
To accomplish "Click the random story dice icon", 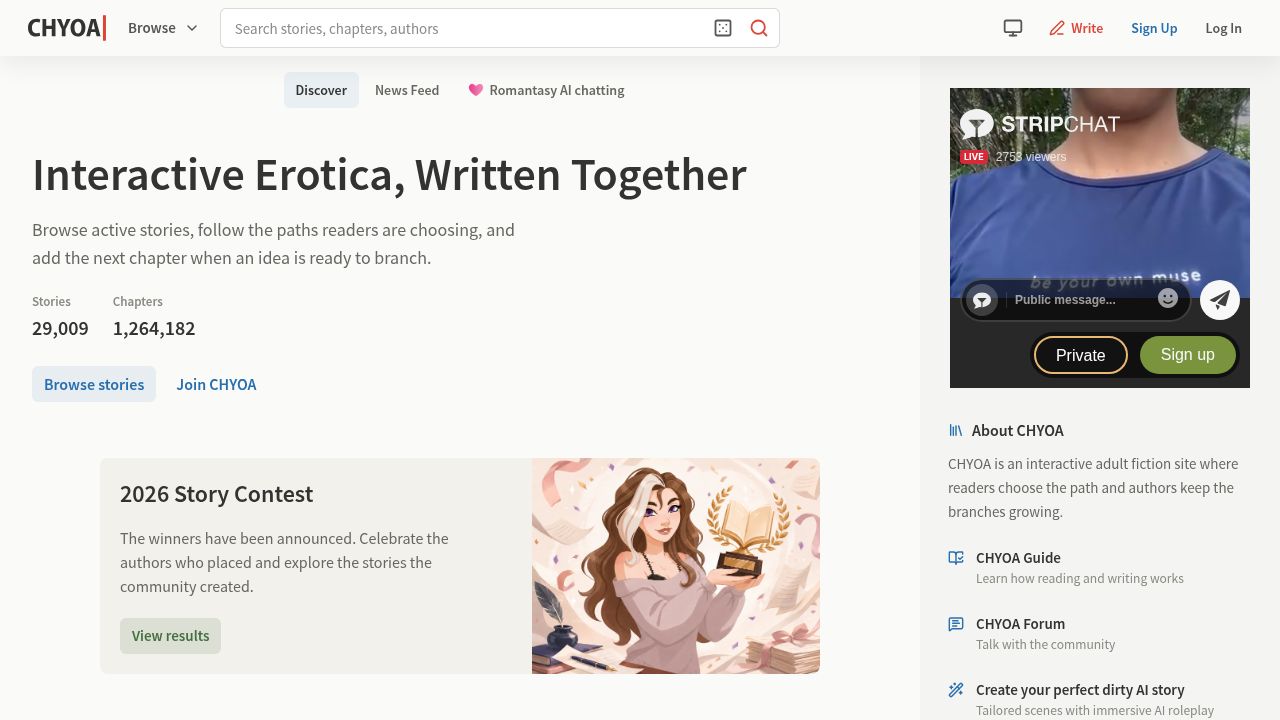I will (x=723, y=28).
